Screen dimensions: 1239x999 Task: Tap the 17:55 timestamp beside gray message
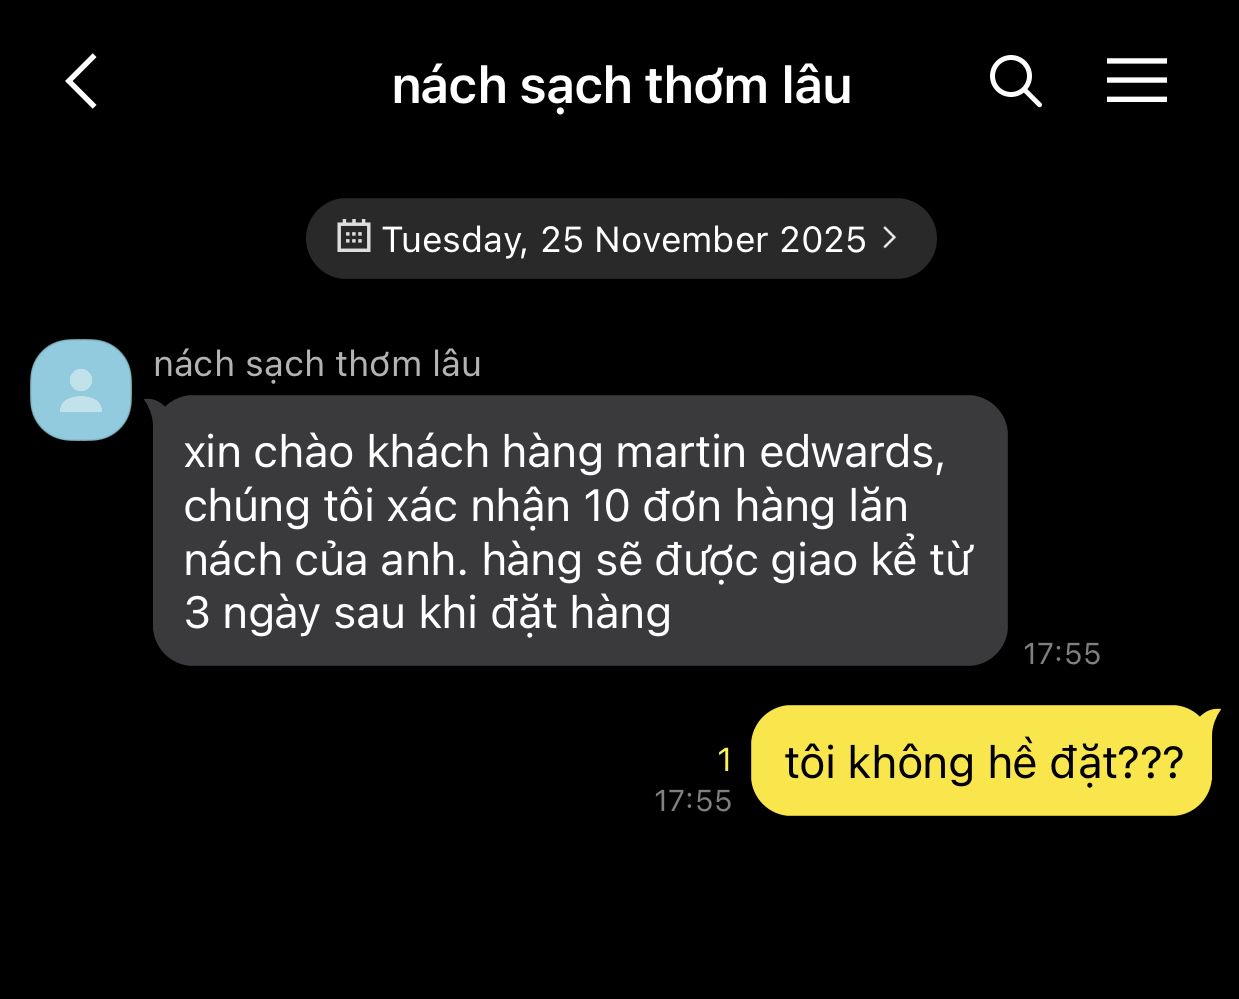pos(1062,654)
